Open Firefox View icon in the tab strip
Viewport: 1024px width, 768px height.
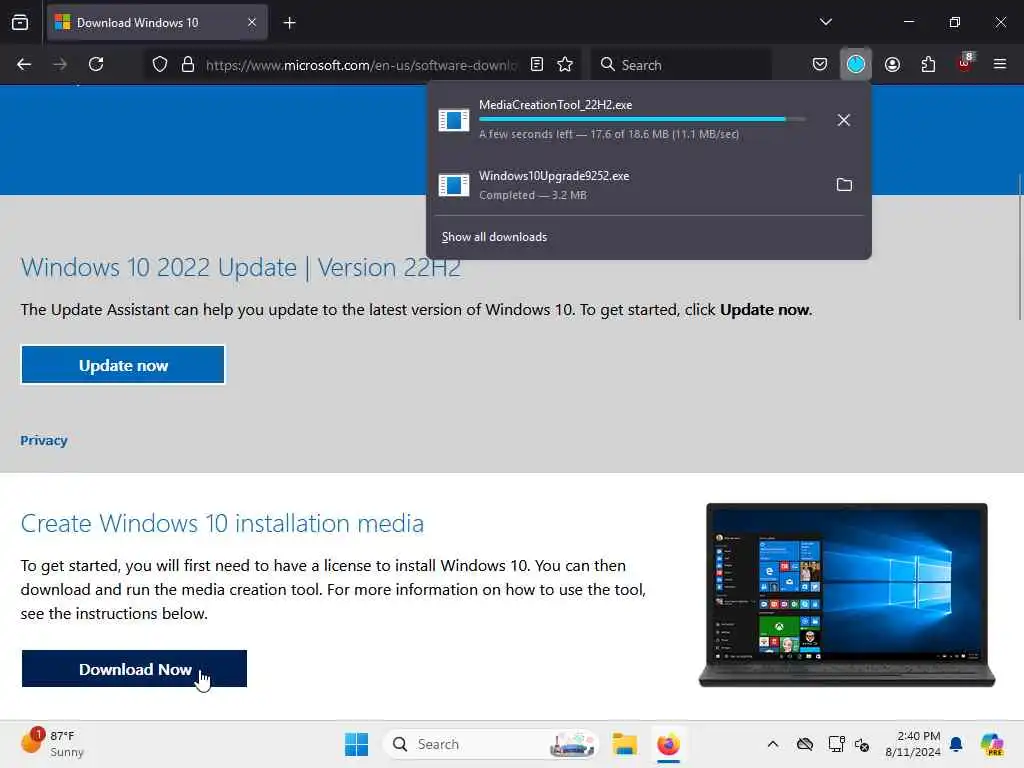20,22
